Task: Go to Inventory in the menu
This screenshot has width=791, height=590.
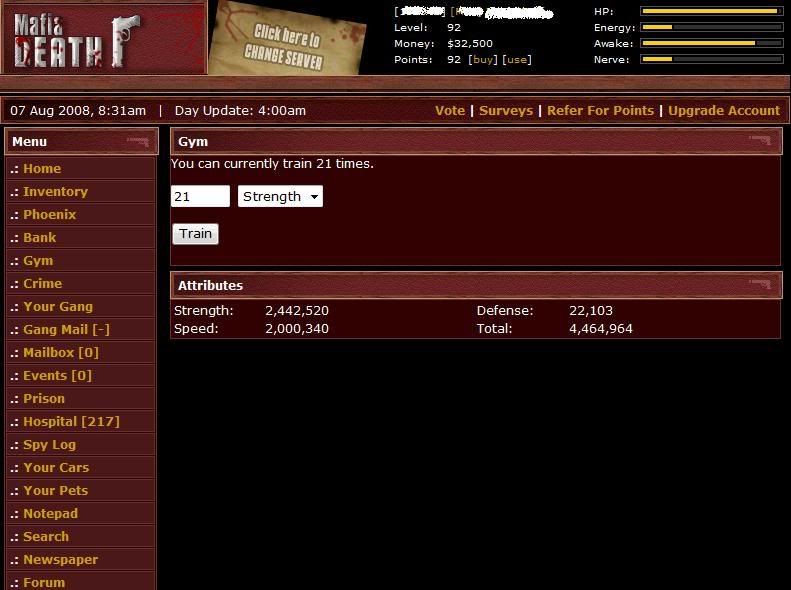Action: 55,192
